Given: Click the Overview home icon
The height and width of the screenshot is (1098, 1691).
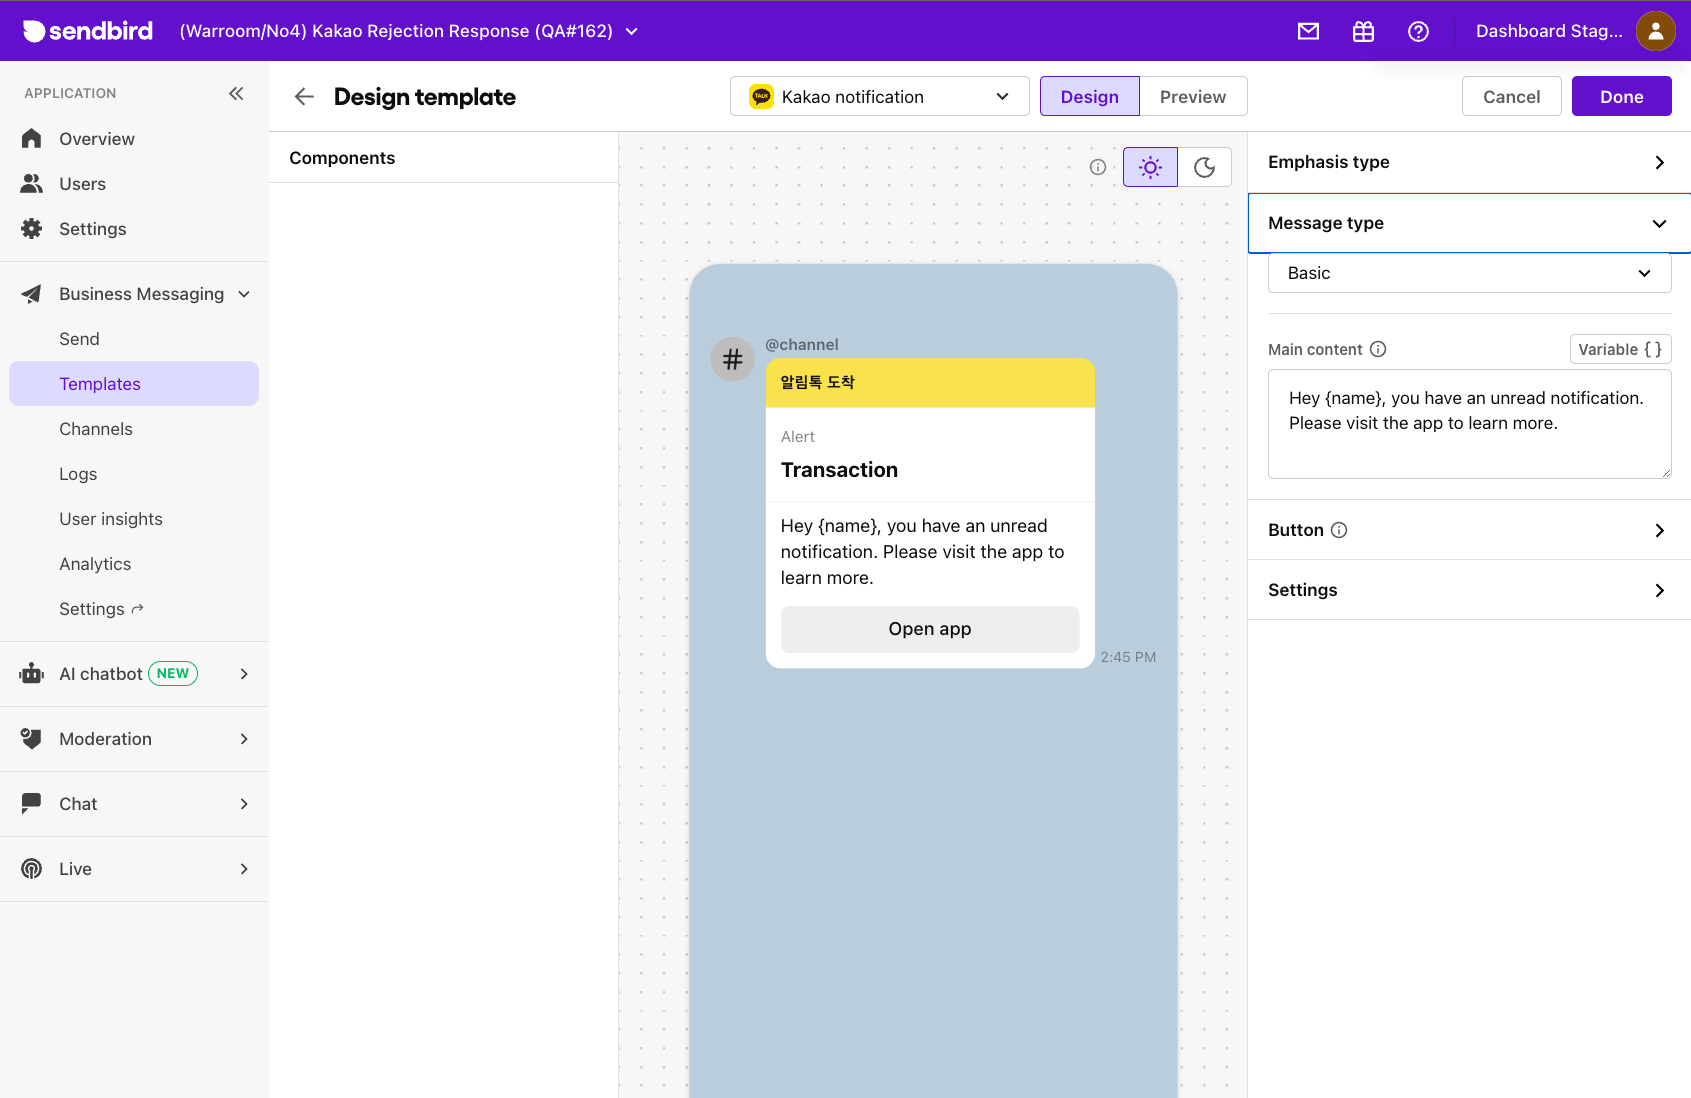Looking at the screenshot, I should (x=32, y=138).
